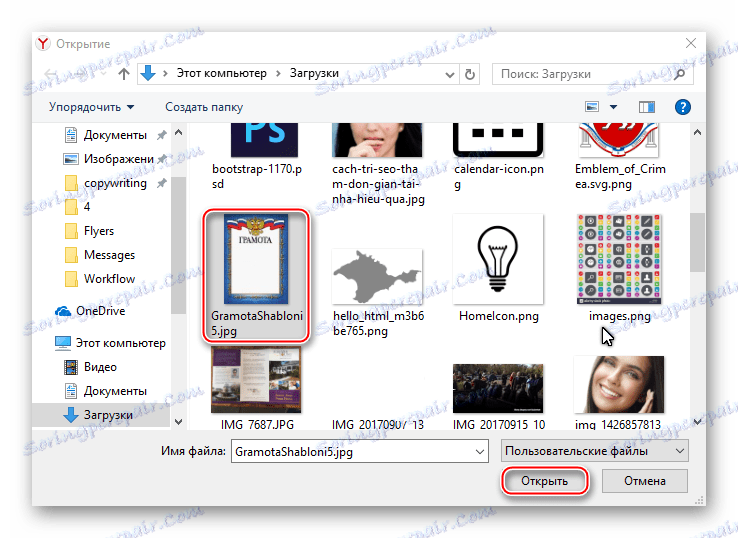The width and height of the screenshot is (738, 538).
Task: Click the navigation pane scroll up arrow
Action: [x=178, y=133]
